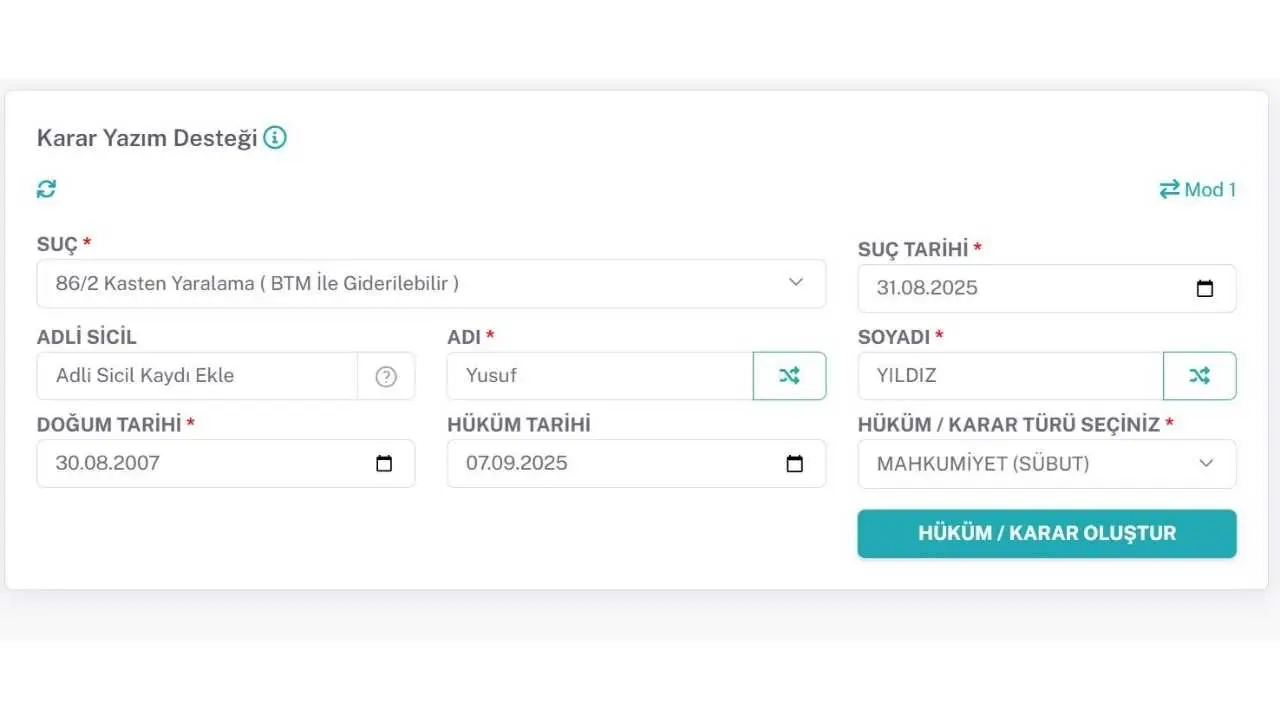Viewport: 1280px width, 720px height.
Task: Click the help icon in Adli Sicil field
Action: (386, 376)
